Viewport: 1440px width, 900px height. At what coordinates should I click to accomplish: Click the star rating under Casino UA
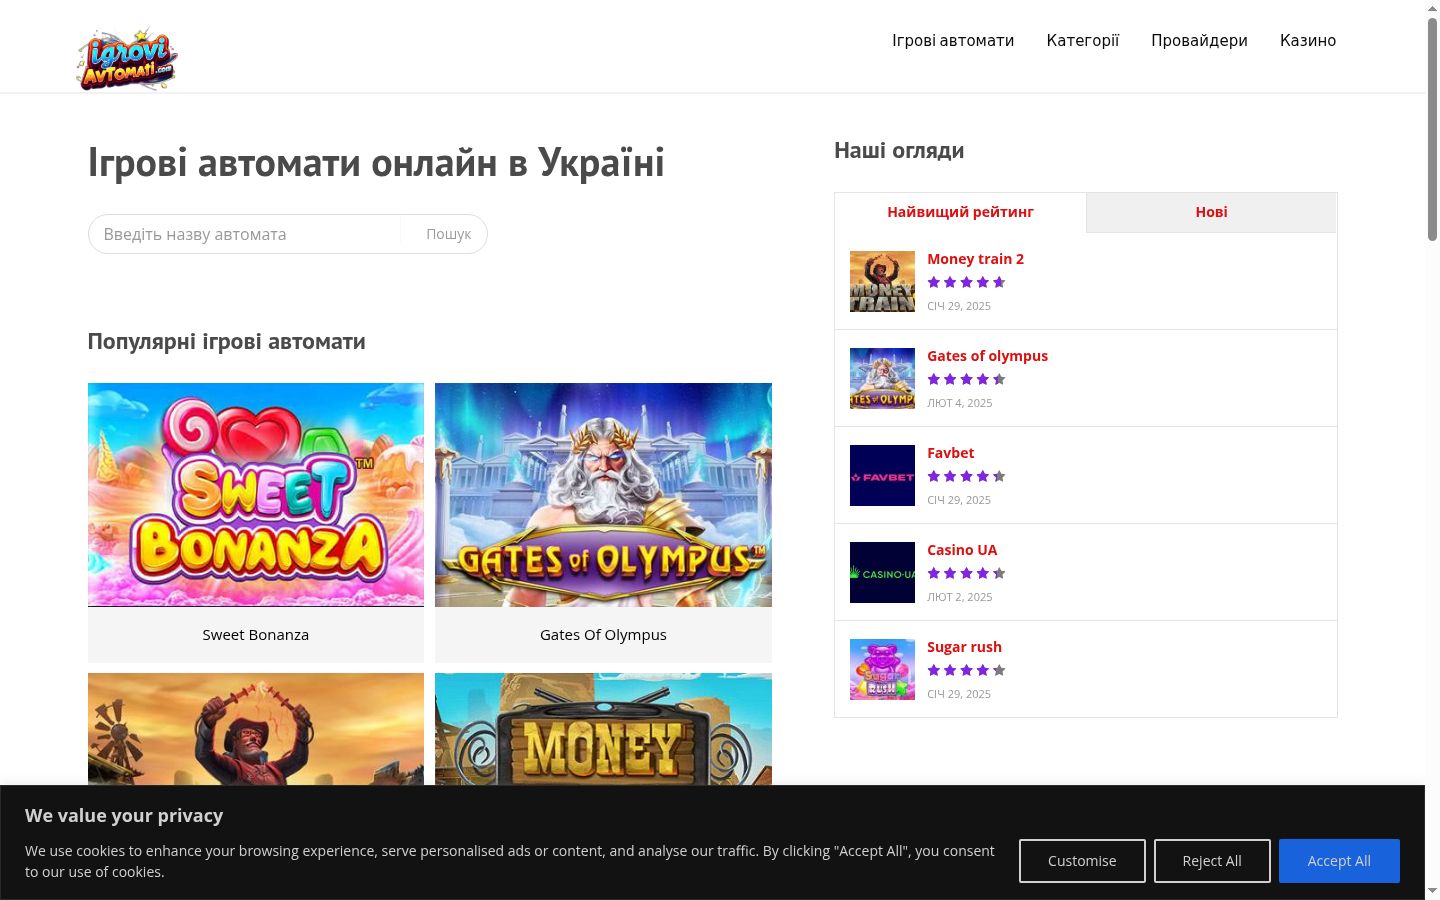pos(966,573)
